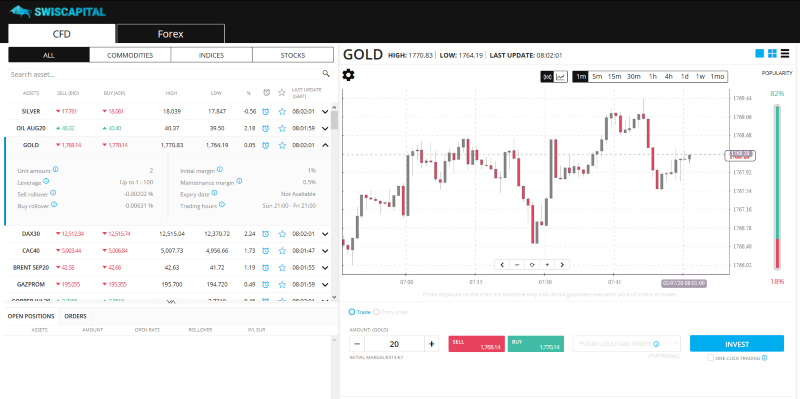800x399 pixels.
Task: Reset chart view with center icon
Action: 532,264
